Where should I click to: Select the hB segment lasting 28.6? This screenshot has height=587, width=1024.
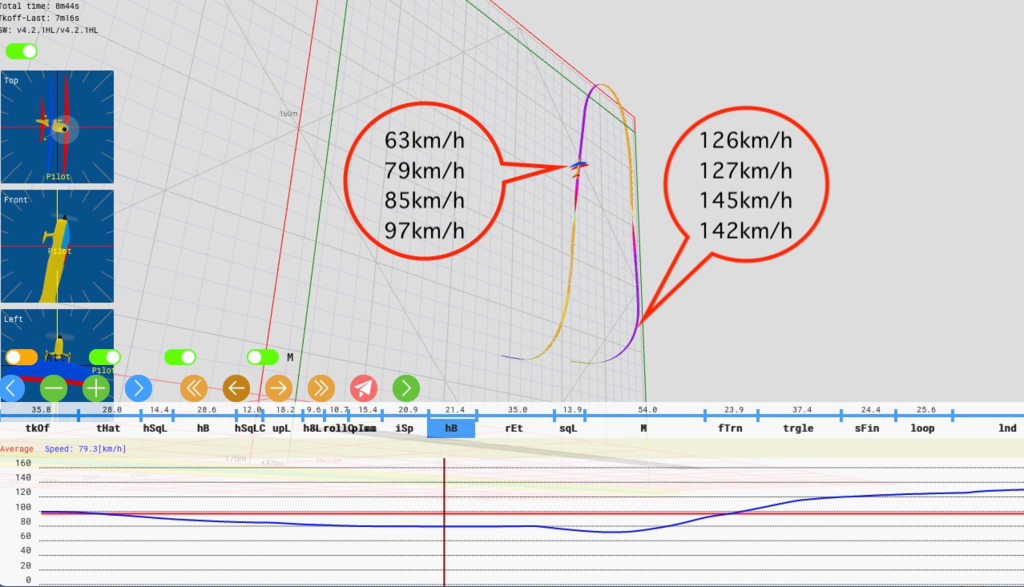[x=203, y=428]
